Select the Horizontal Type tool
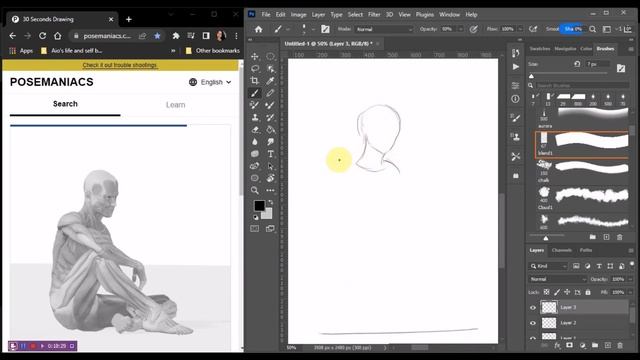This screenshot has width=640, height=360. click(x=270, y=154)
